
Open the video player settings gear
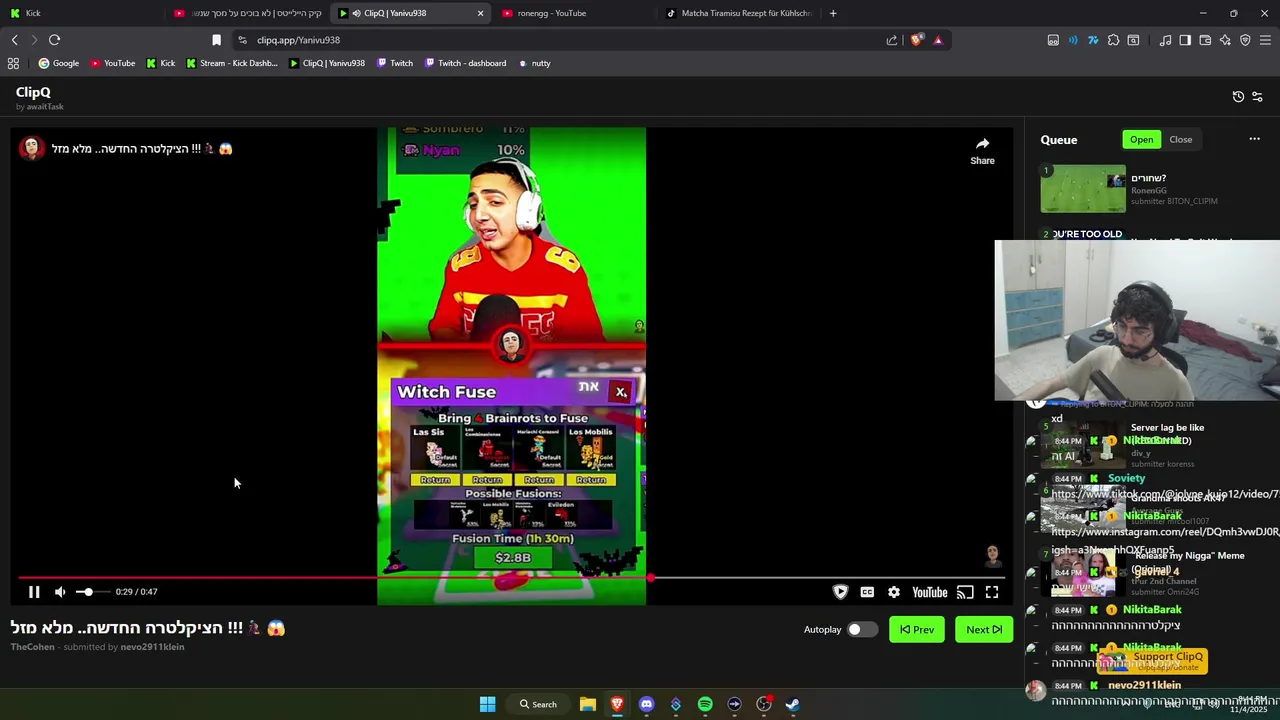[x=894, y=592]
